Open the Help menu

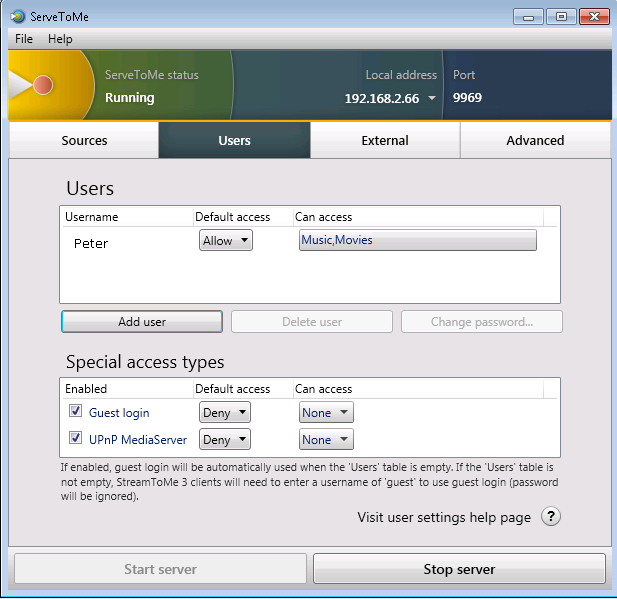point(60,39)
